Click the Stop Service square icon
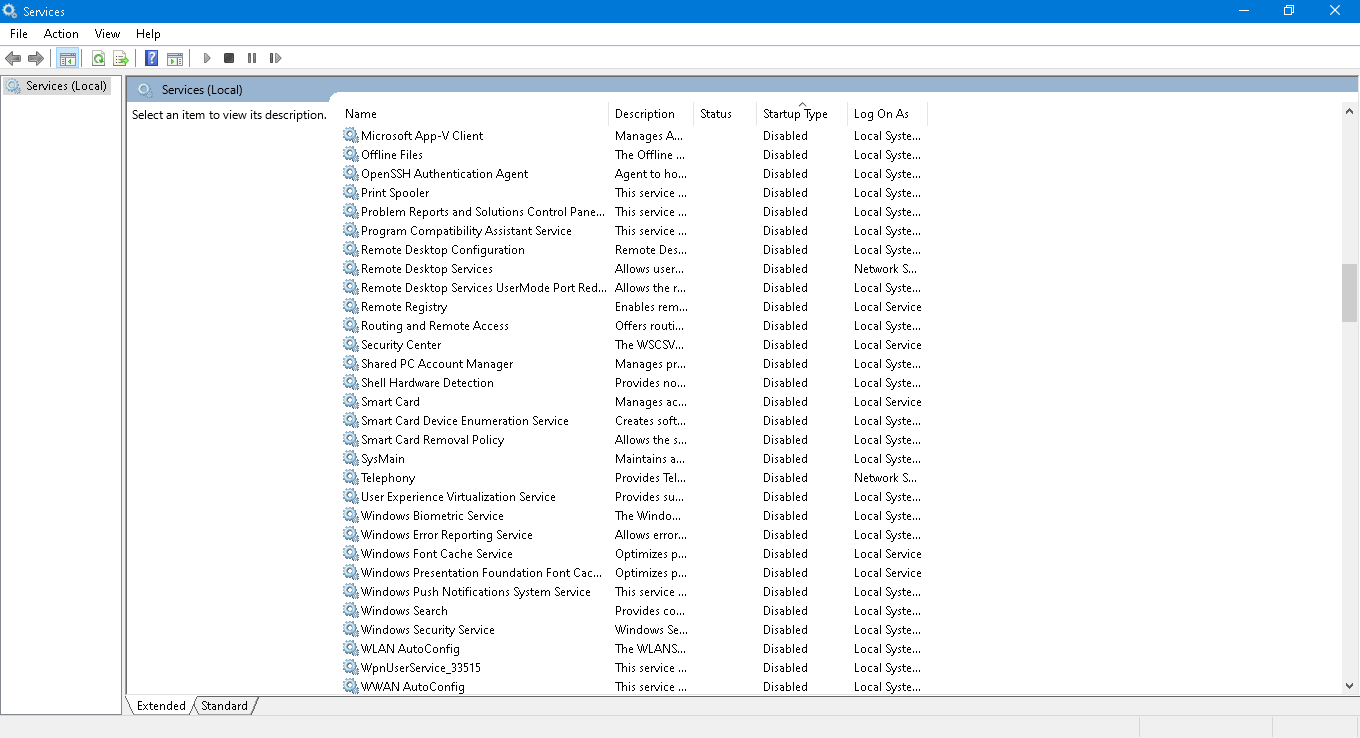Viewport: 1360px width, 738px height. coord(229,58)
